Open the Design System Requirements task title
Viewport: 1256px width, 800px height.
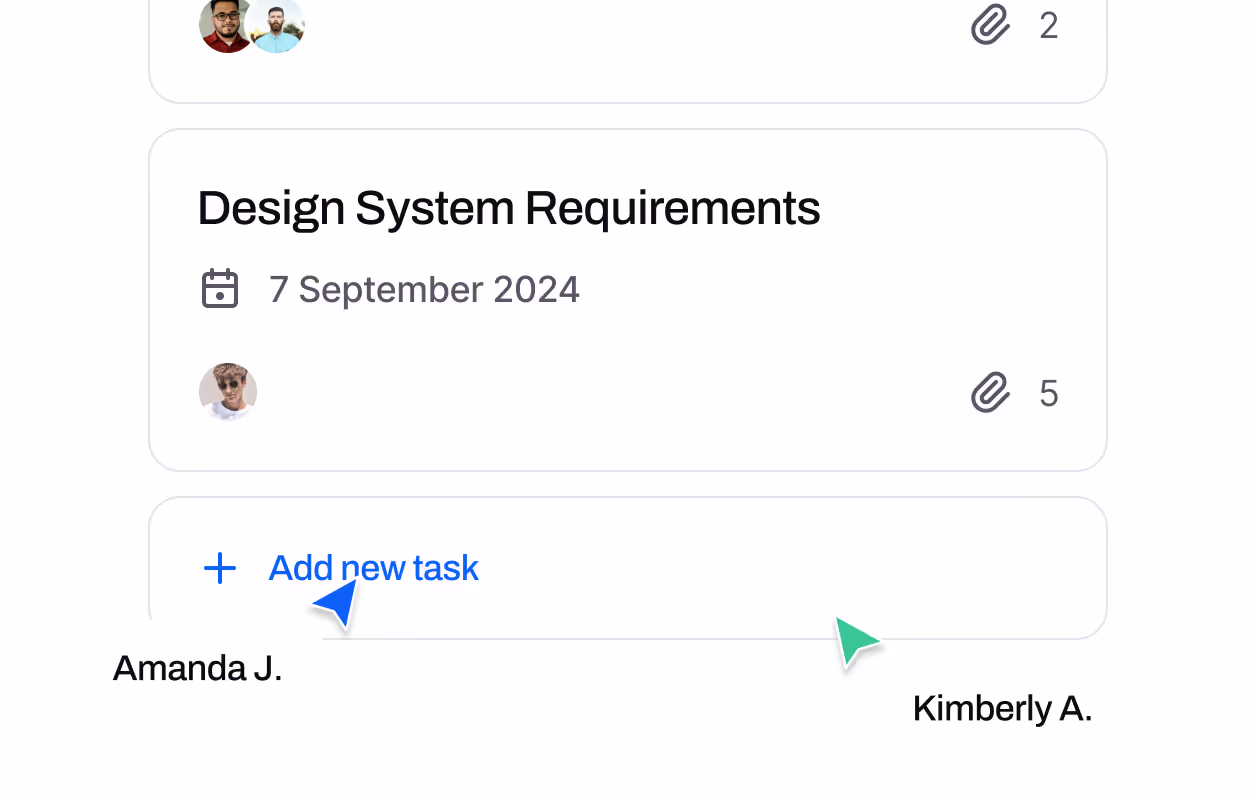click(x=508, y=208)
